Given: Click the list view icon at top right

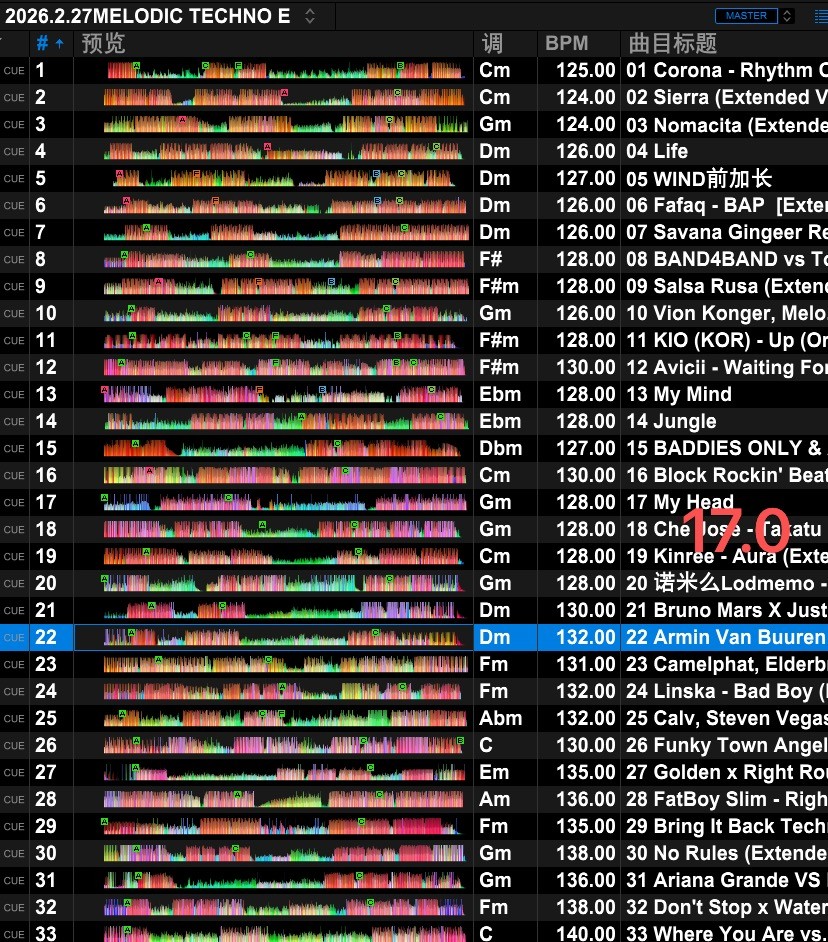Looking at the screenshot, I should point(820,16).
